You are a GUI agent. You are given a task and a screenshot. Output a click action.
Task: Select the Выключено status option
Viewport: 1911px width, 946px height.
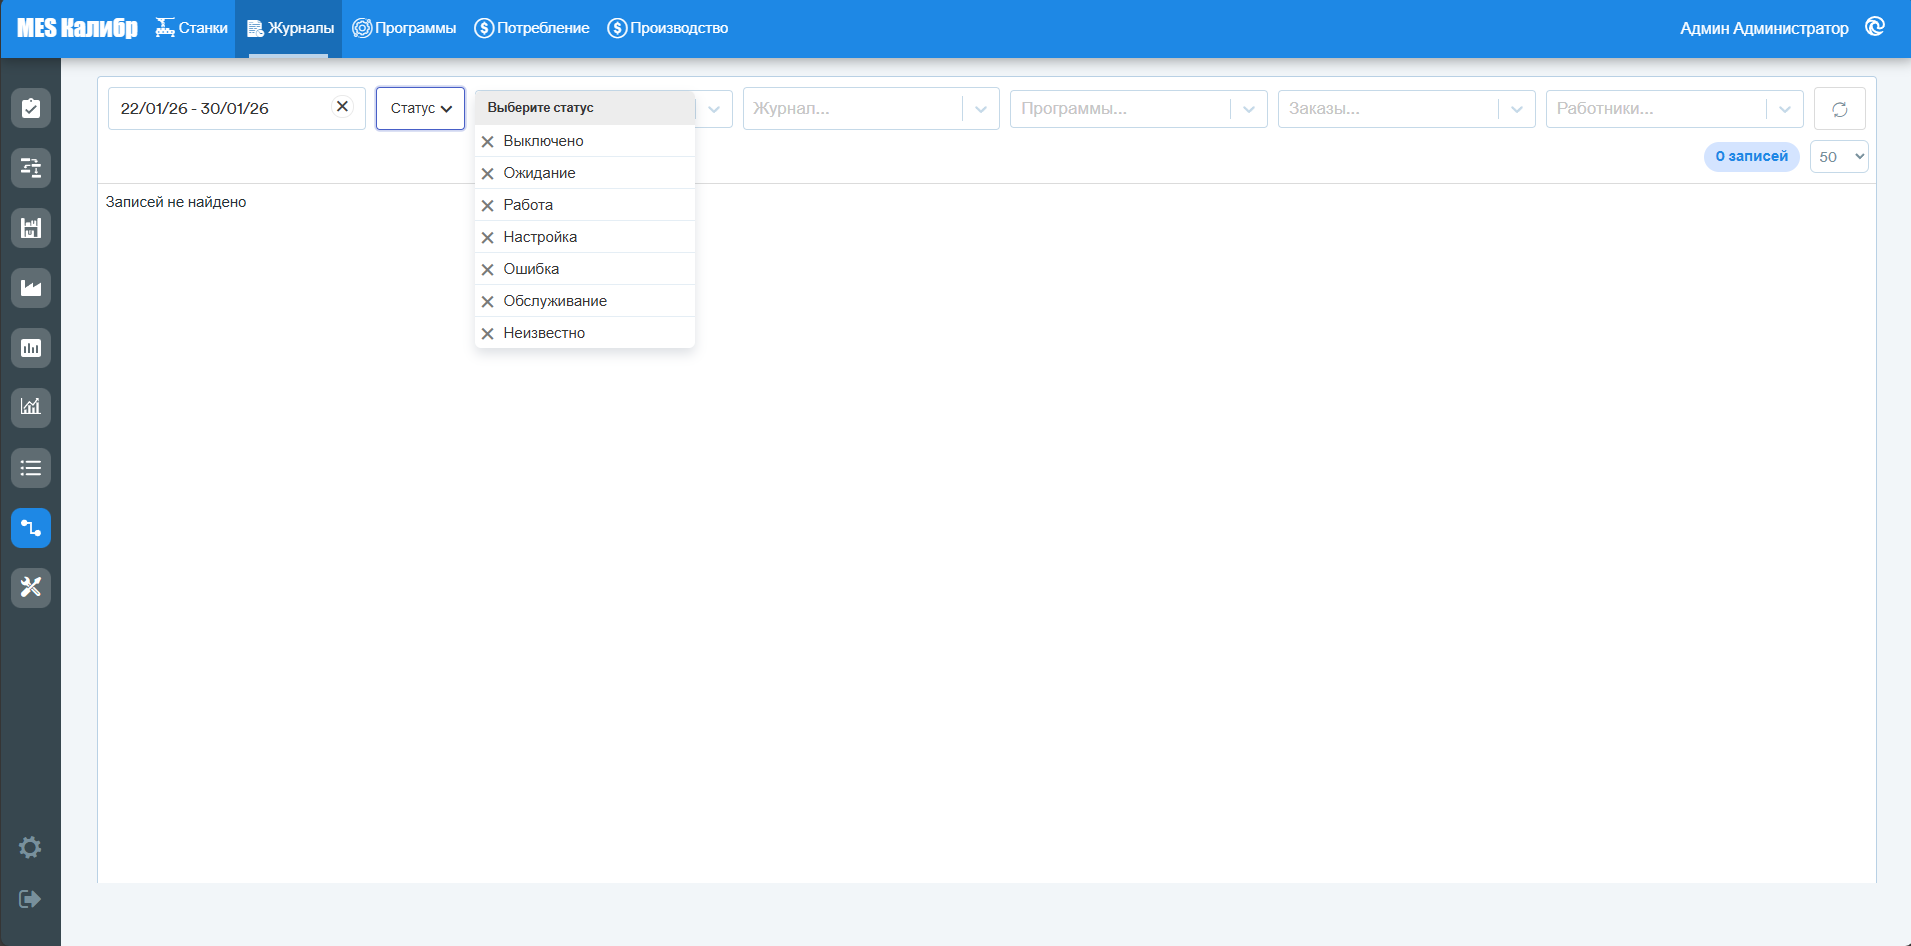[x=585, y=141]
